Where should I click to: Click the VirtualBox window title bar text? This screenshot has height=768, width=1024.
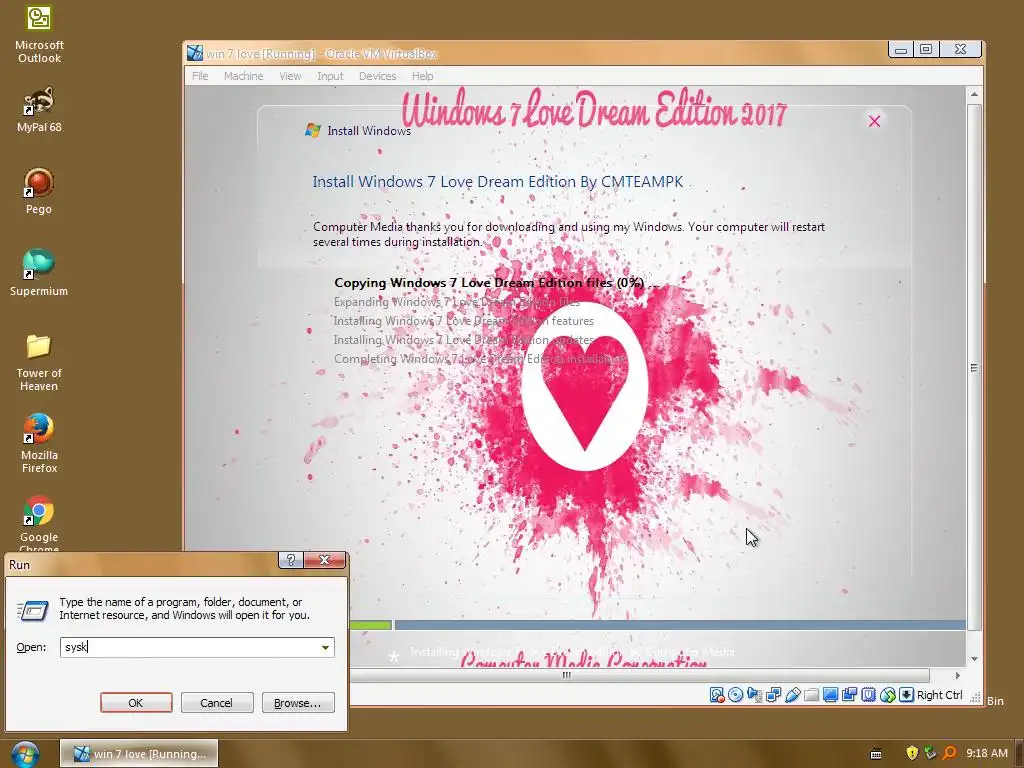(322, 54)
